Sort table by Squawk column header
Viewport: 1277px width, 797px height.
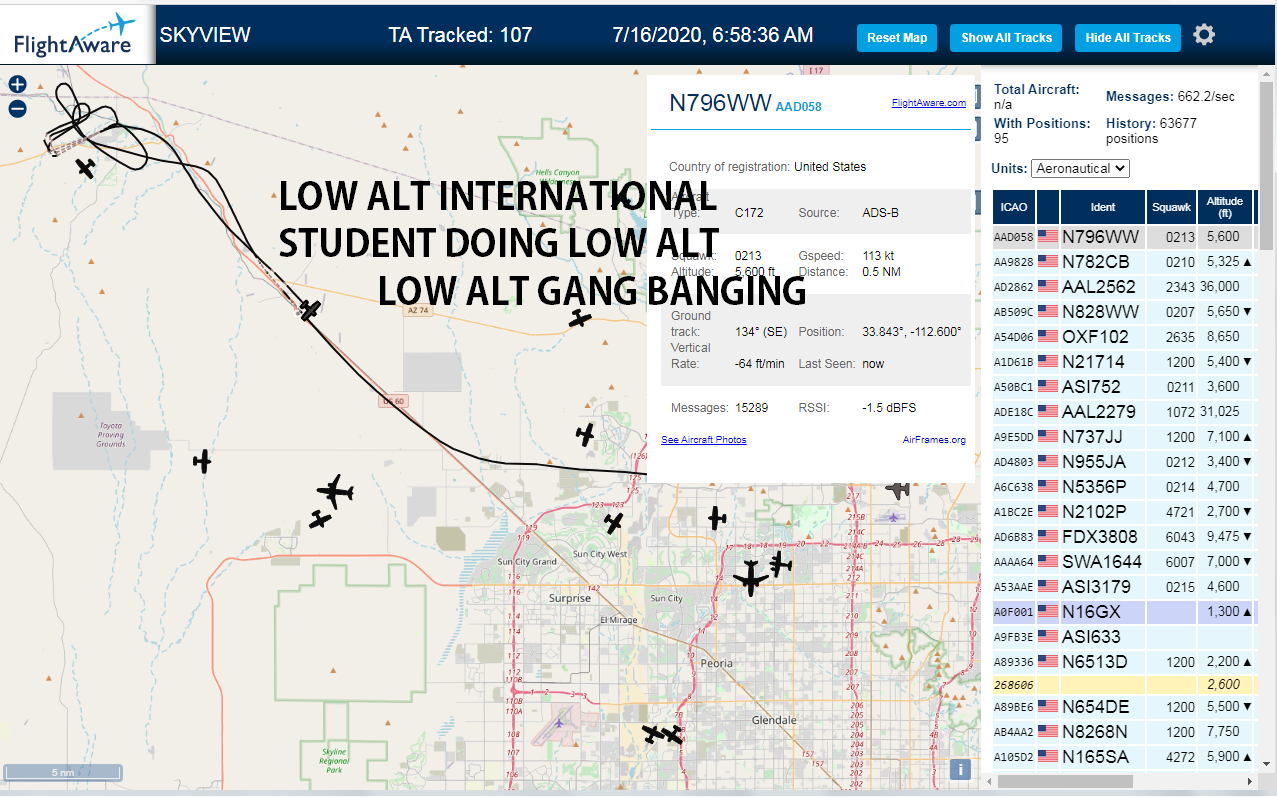pos(1171,207)
